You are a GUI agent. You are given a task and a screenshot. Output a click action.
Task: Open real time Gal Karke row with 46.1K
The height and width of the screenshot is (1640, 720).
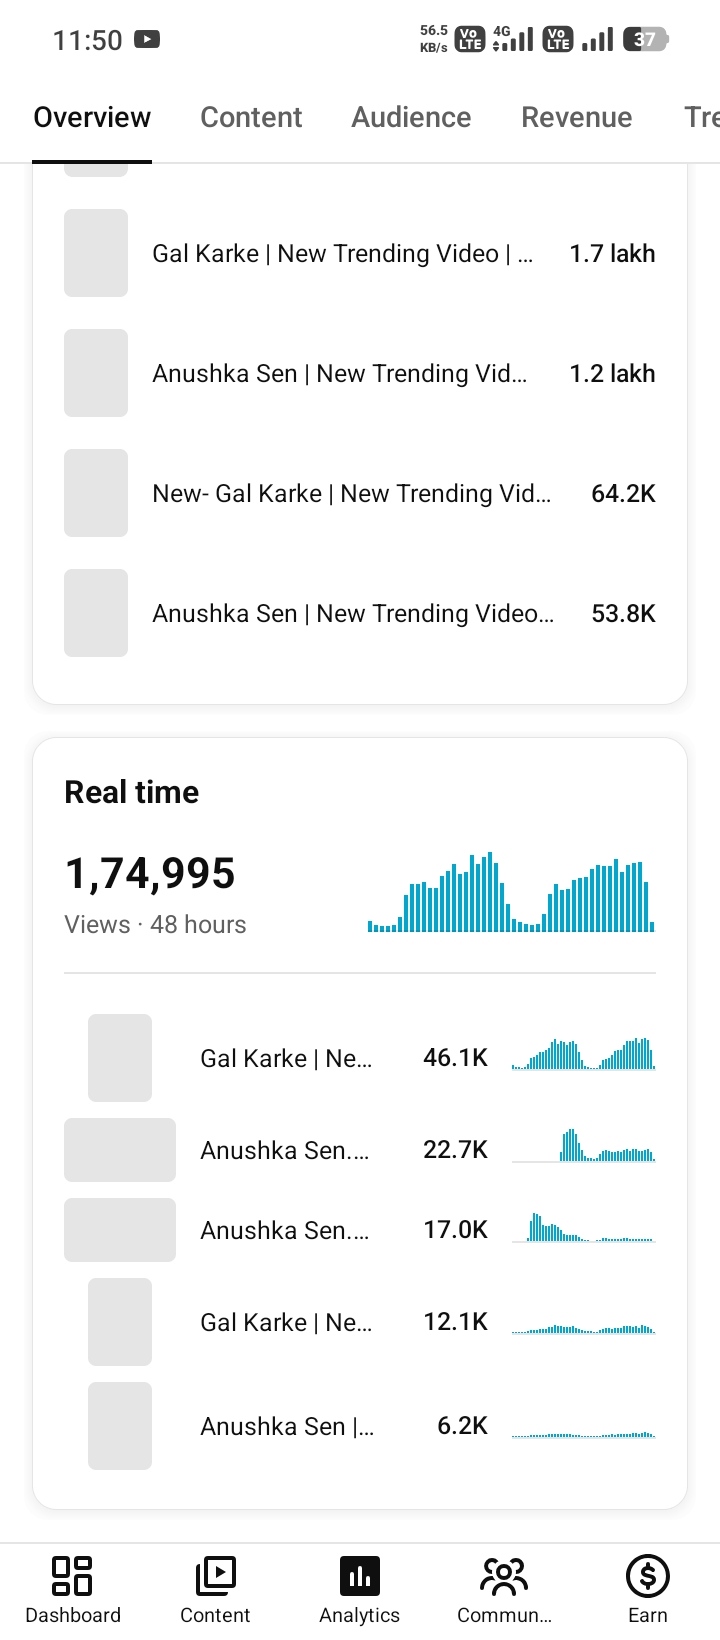(x=360, y=1058)
